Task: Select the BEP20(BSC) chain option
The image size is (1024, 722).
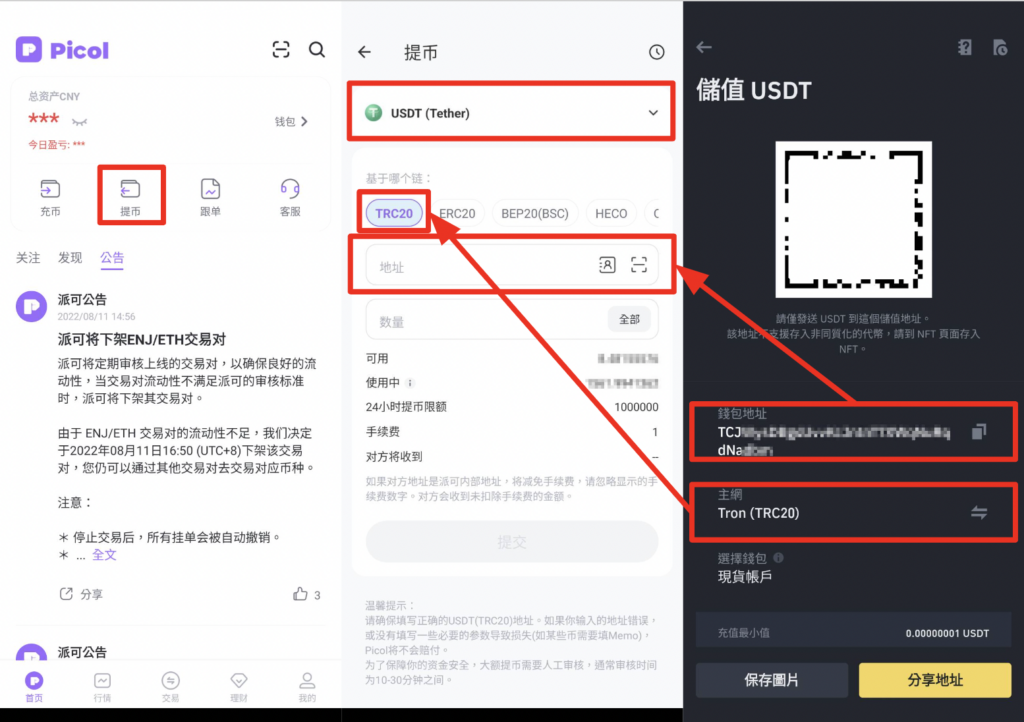Action: click(x=535, y=213)
